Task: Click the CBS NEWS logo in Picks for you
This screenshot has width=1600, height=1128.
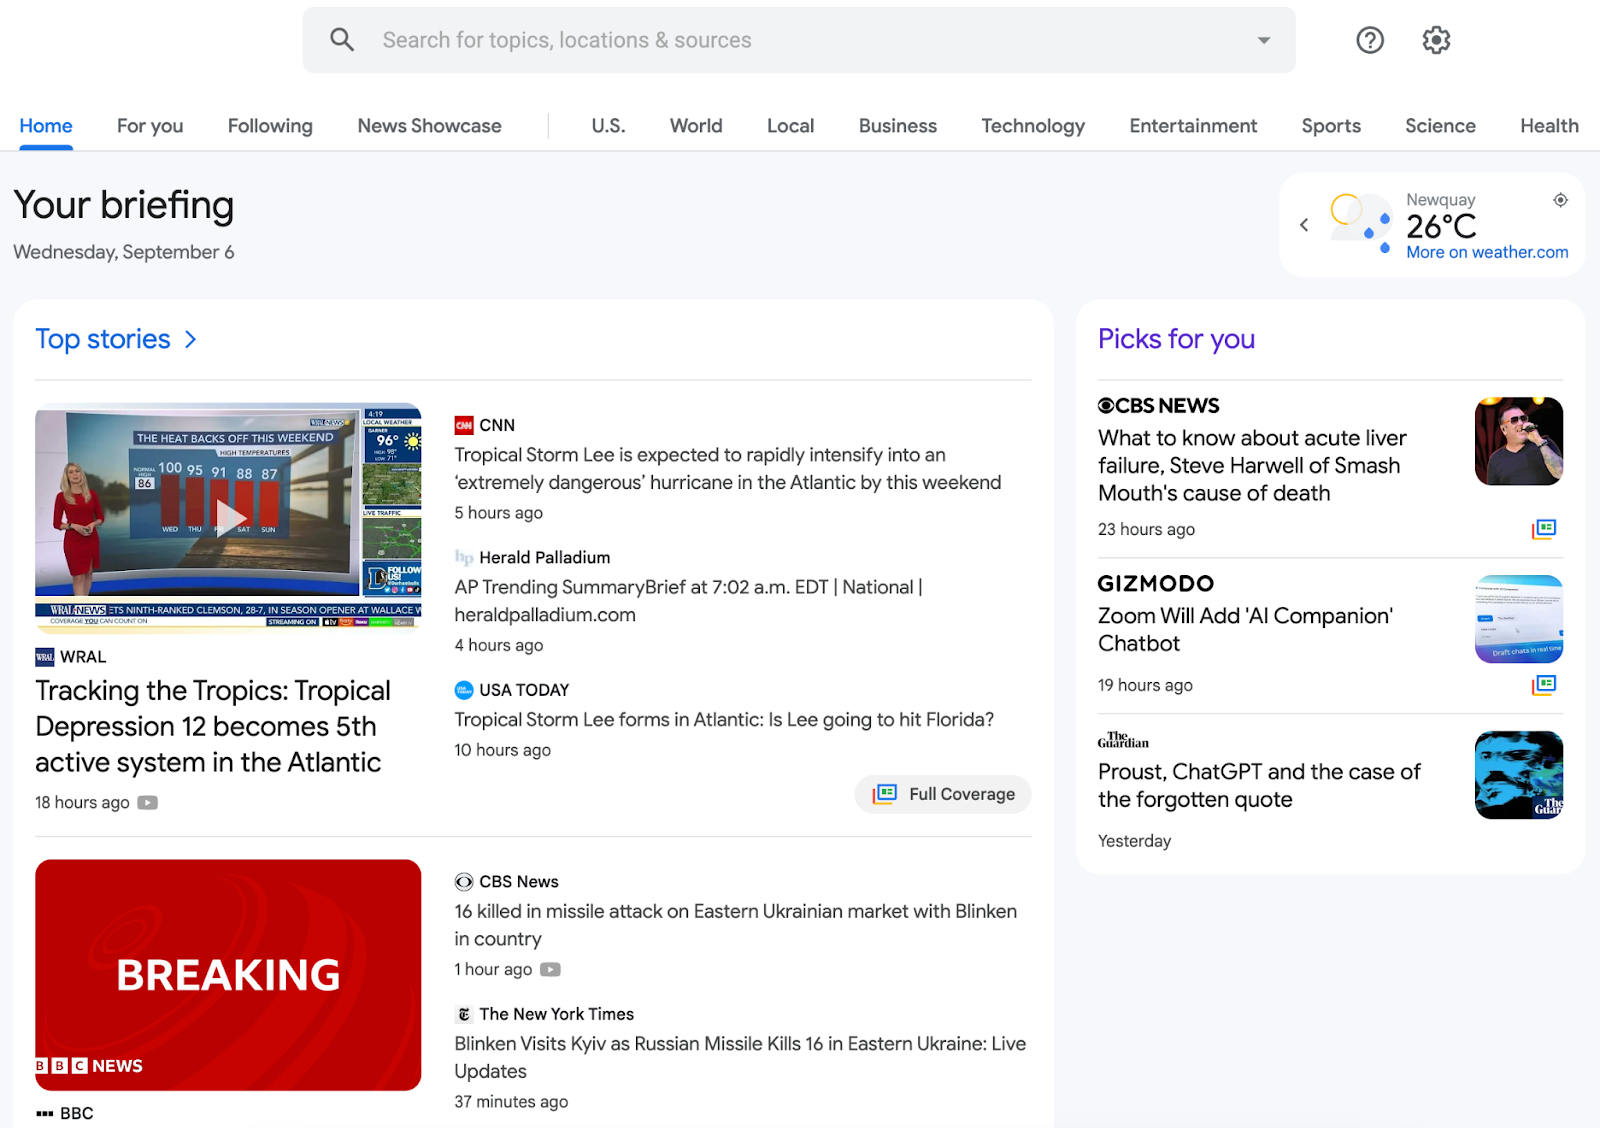Action: [x=1158, y=406]
